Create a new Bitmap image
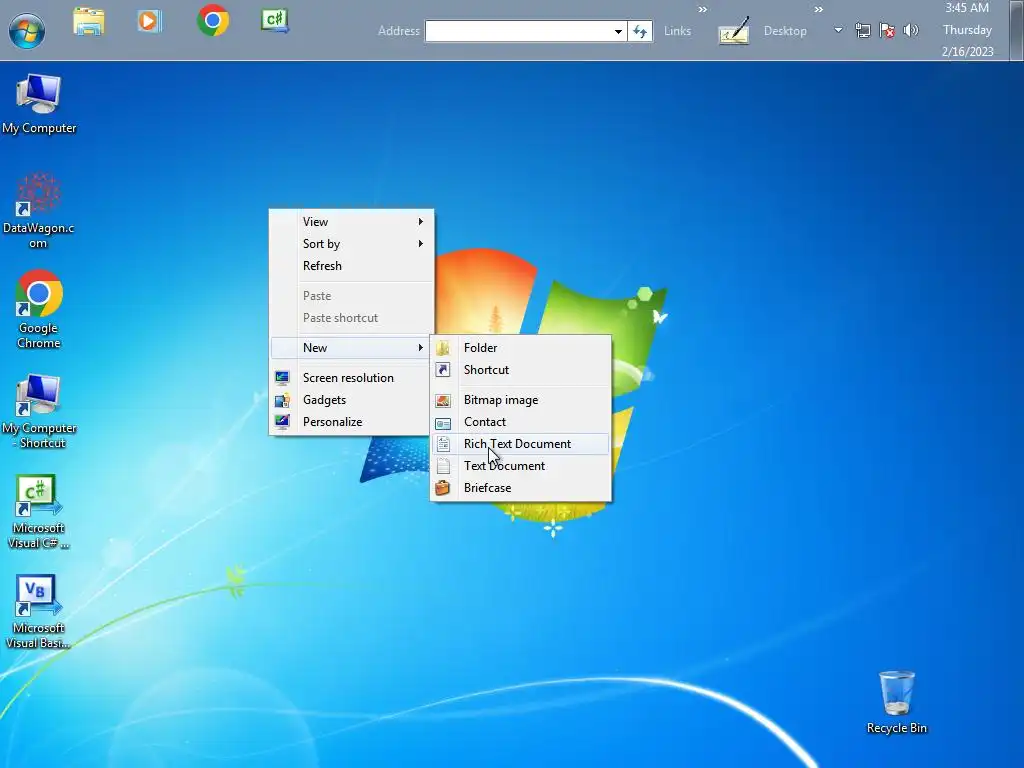This screenshot has width=1024, height=768. 520,400
